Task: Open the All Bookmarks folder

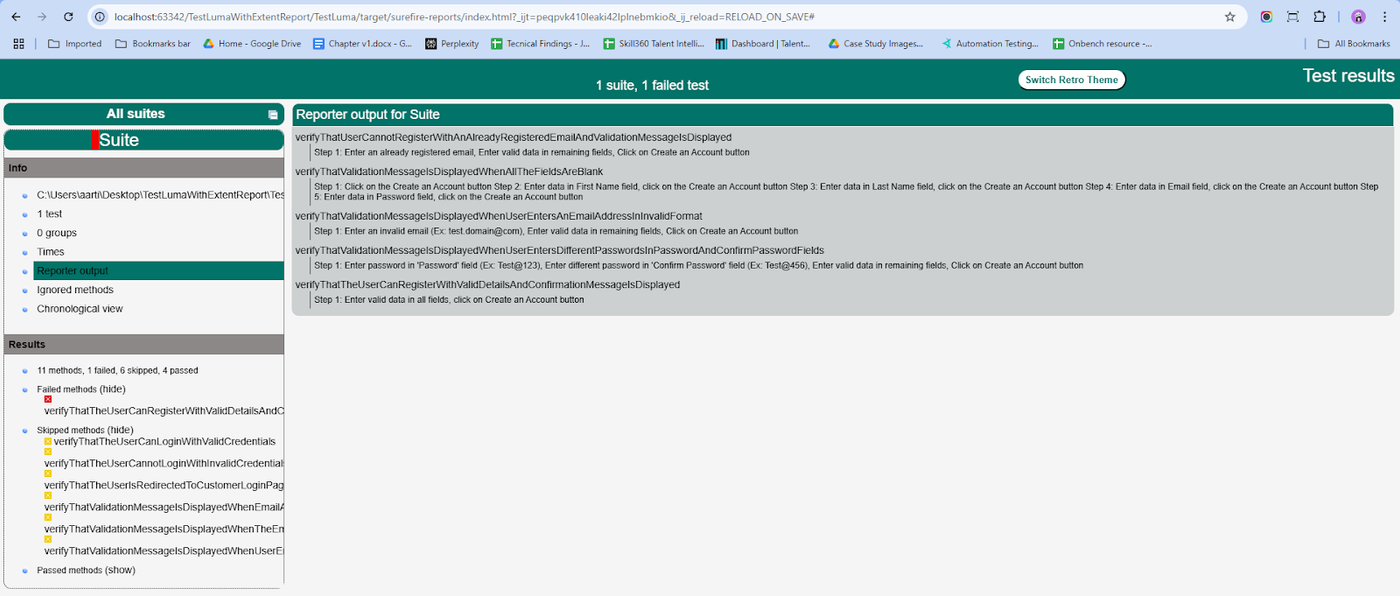Action: click(1354, 44)
